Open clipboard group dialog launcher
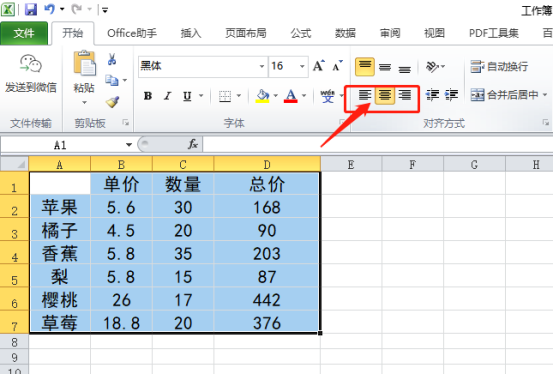 pyautogui.click(x=125, y=123)
